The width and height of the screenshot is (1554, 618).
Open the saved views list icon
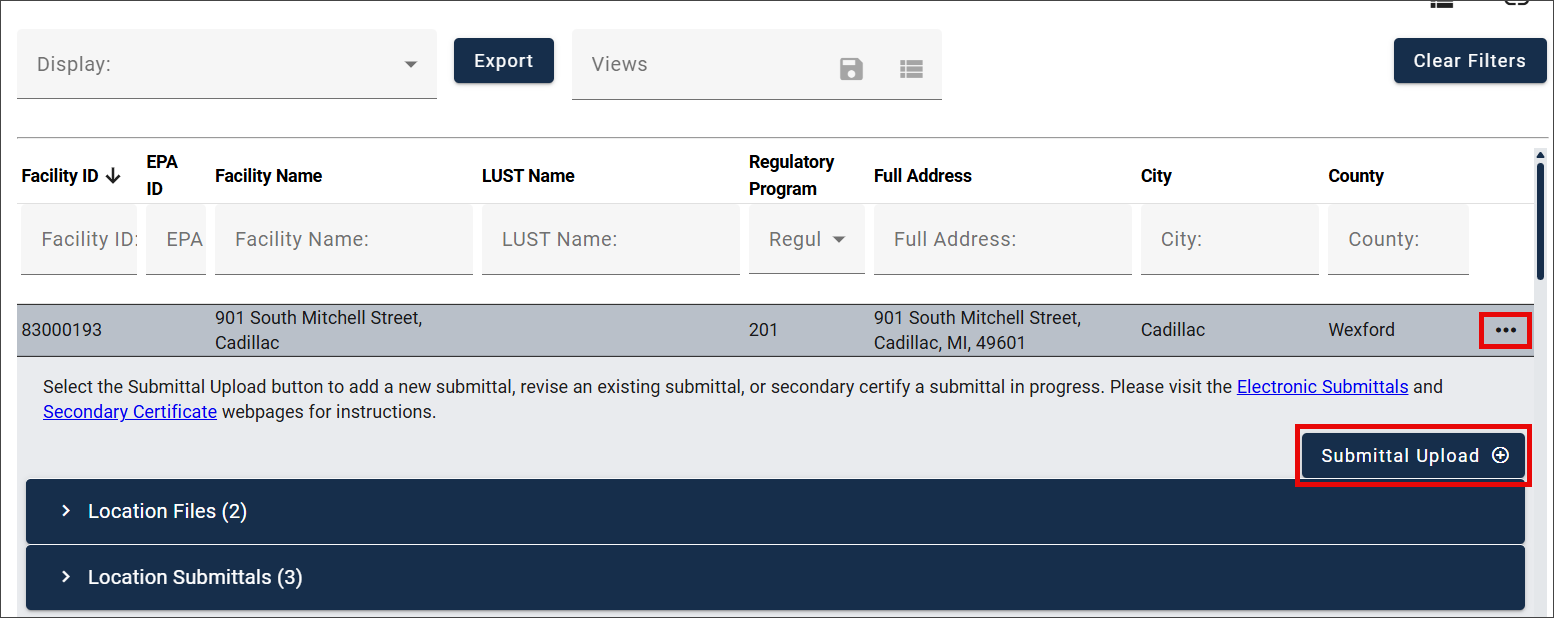click(x=911, y=69)
